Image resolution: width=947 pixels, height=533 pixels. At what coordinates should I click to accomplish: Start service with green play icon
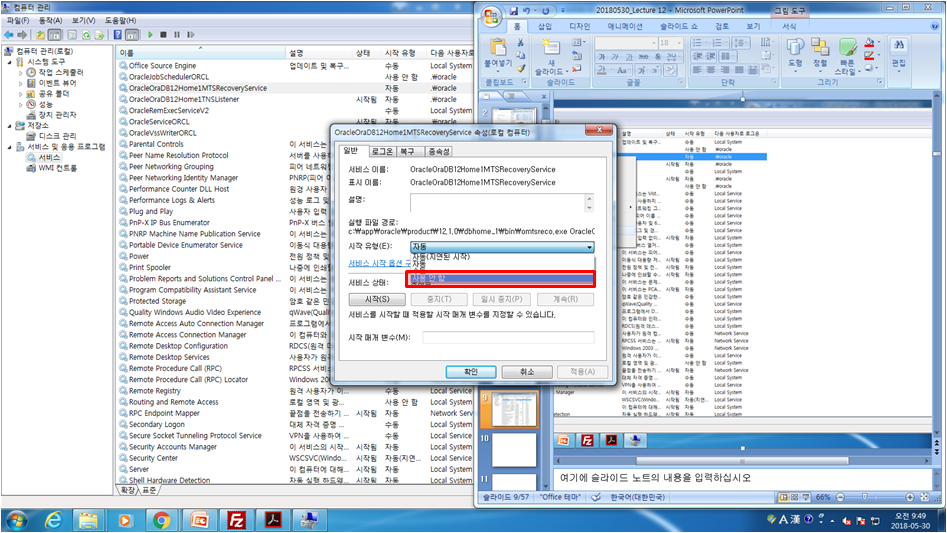150,35
